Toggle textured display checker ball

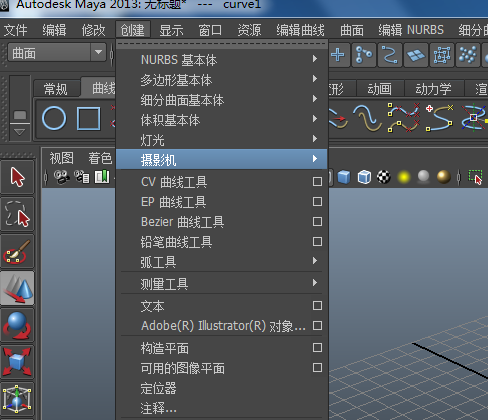pos(384,177)
